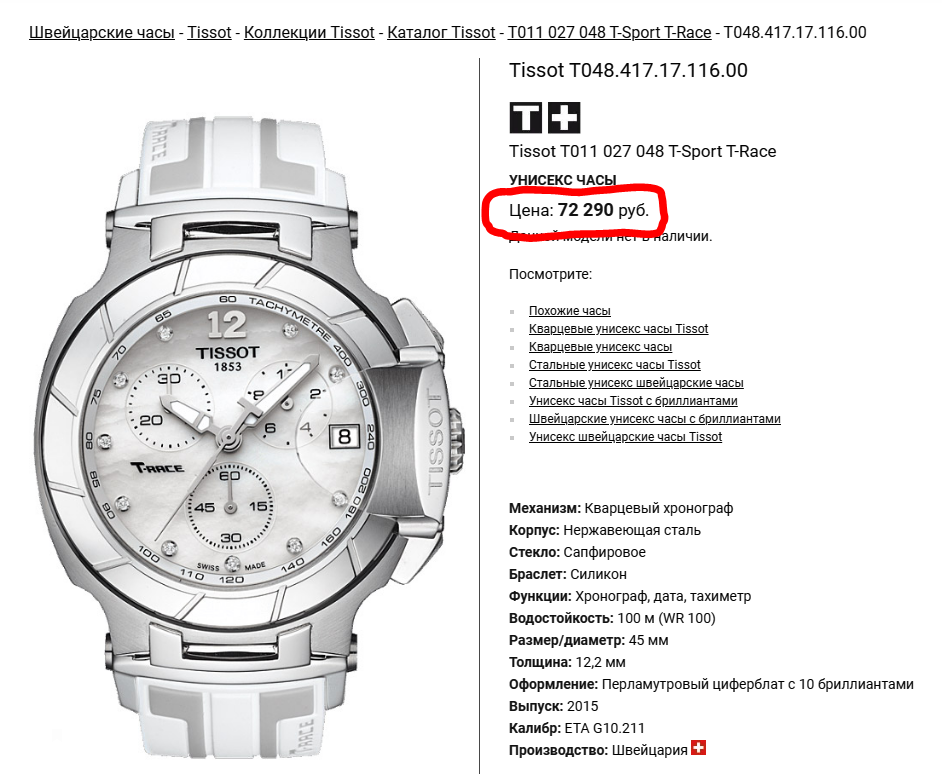Click the Tissot T logo icon
942x774 pixels.
tap(526, 117)
